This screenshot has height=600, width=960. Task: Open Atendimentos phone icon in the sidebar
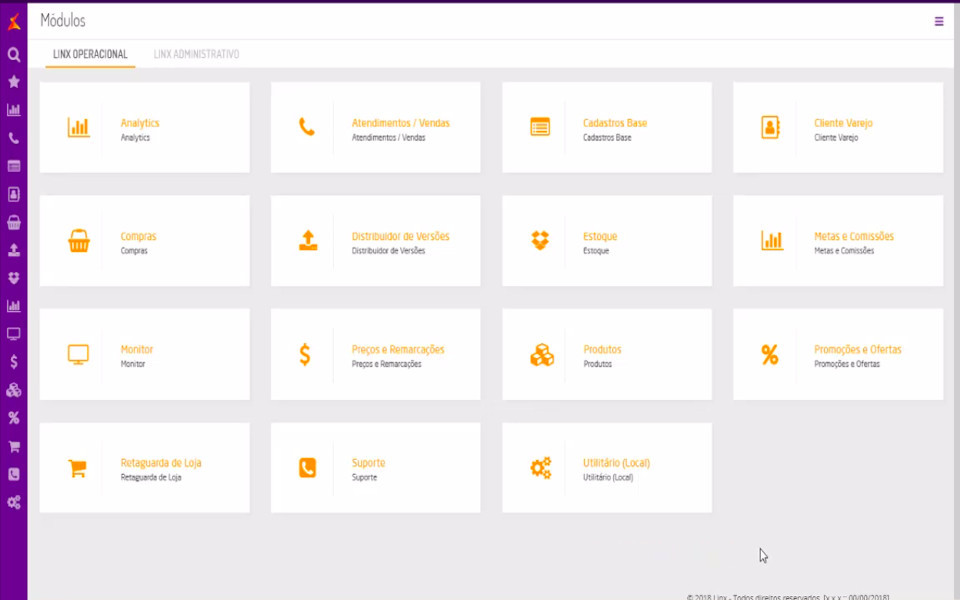[13, 138]
